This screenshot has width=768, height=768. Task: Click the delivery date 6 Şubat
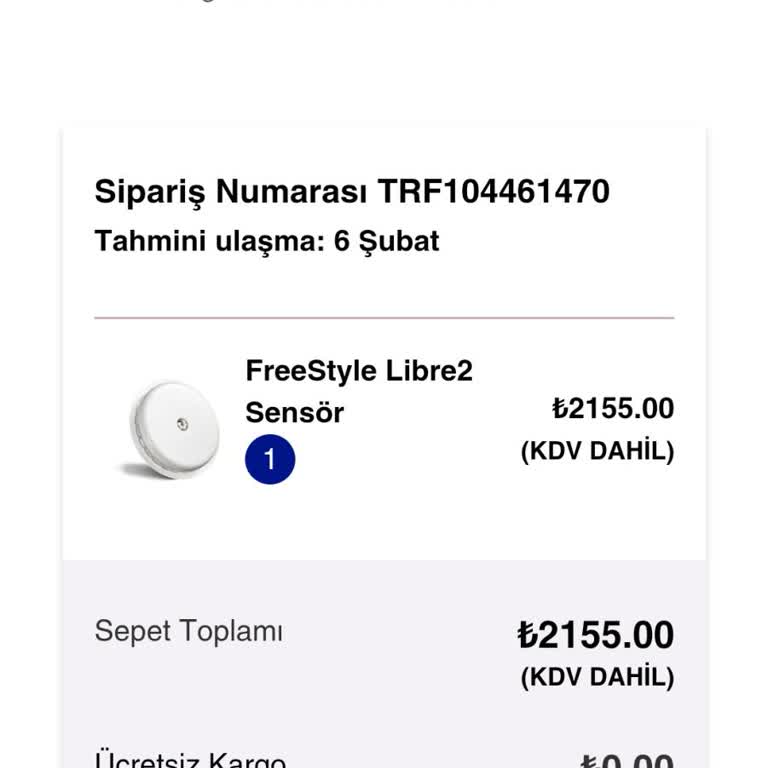point(386,241)
